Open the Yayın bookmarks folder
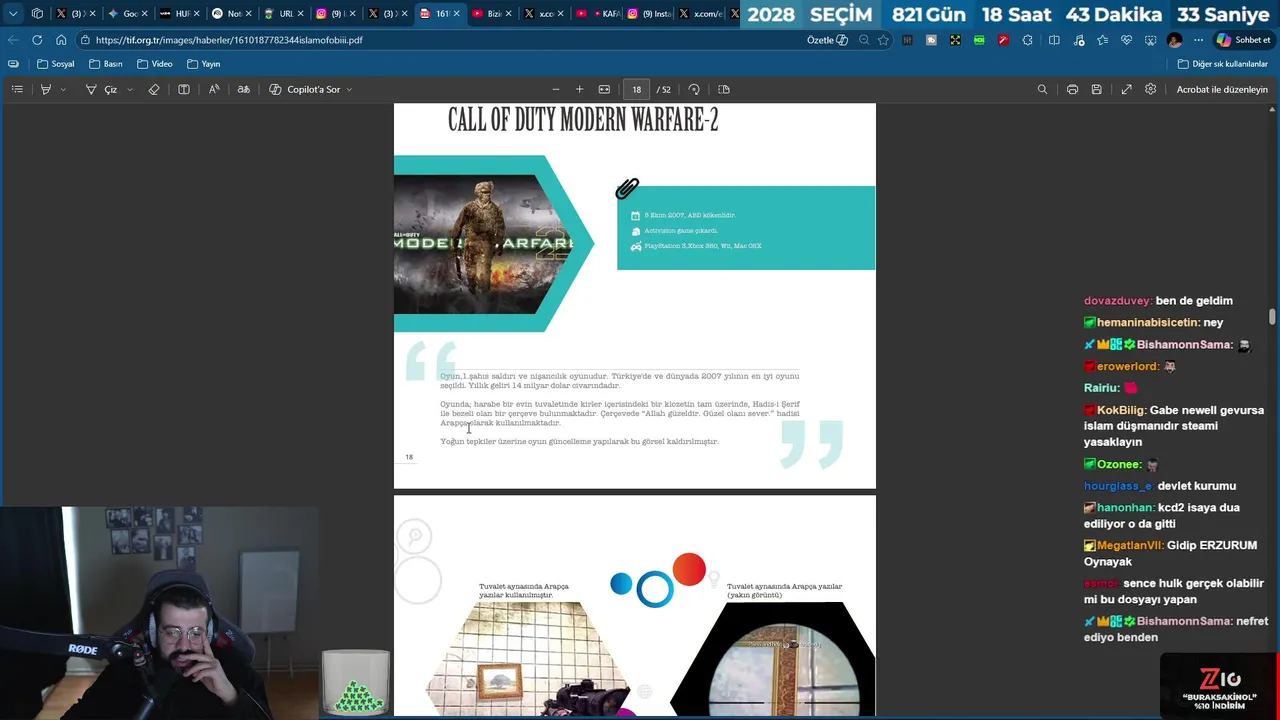Screen dimensions: 1280x720 (x=203, y=64)
